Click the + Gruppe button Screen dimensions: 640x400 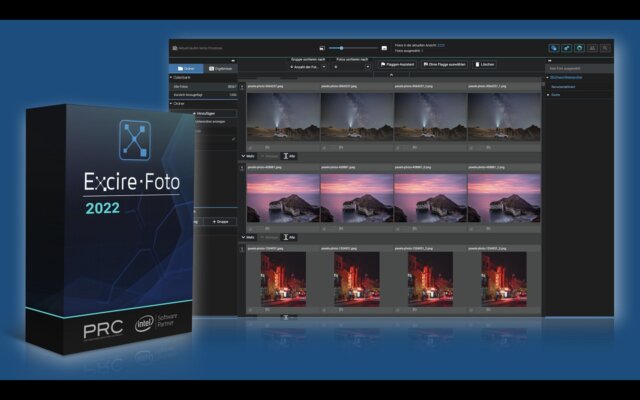coord(220,222)
